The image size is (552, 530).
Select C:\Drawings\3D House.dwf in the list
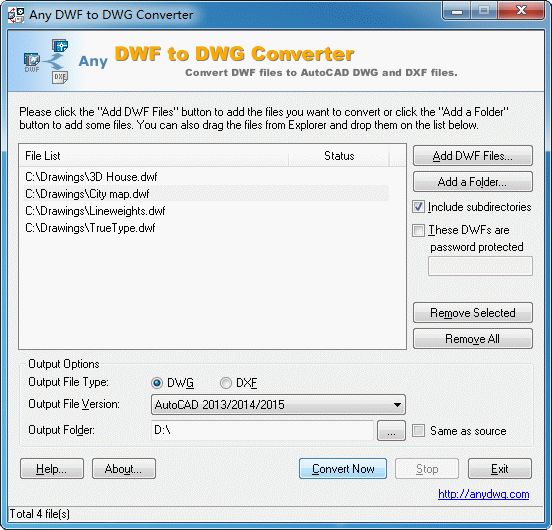pos(206,177)
